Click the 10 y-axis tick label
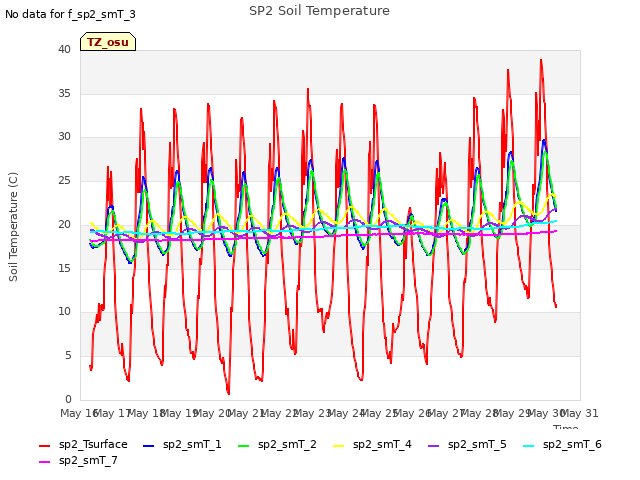The image size is (640, 480). coord(64,311)
